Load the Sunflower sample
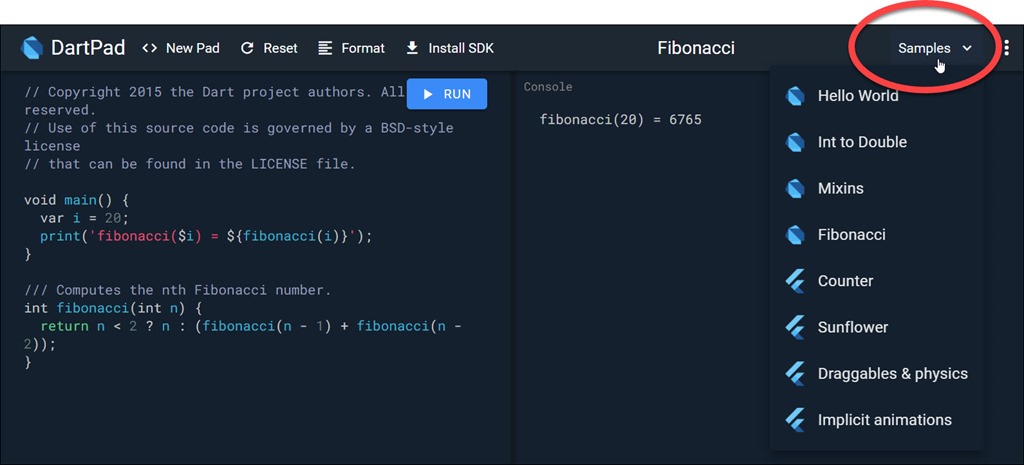 click(x=876, y=328)
